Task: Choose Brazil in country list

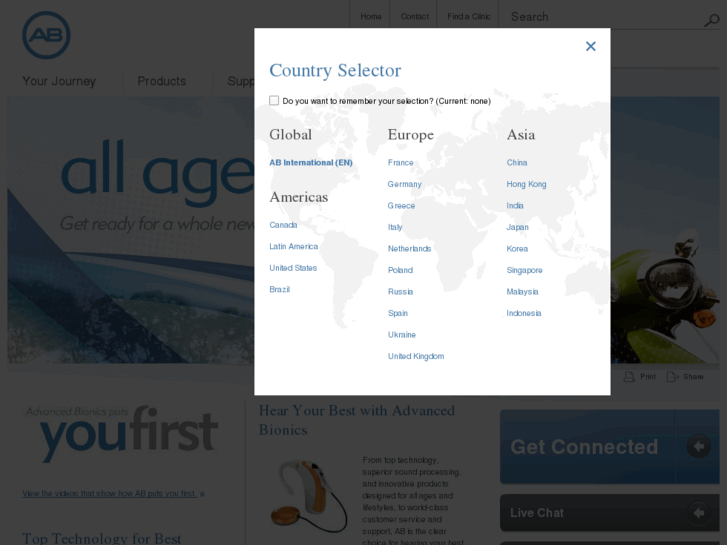Action: (x=280, y=289)
